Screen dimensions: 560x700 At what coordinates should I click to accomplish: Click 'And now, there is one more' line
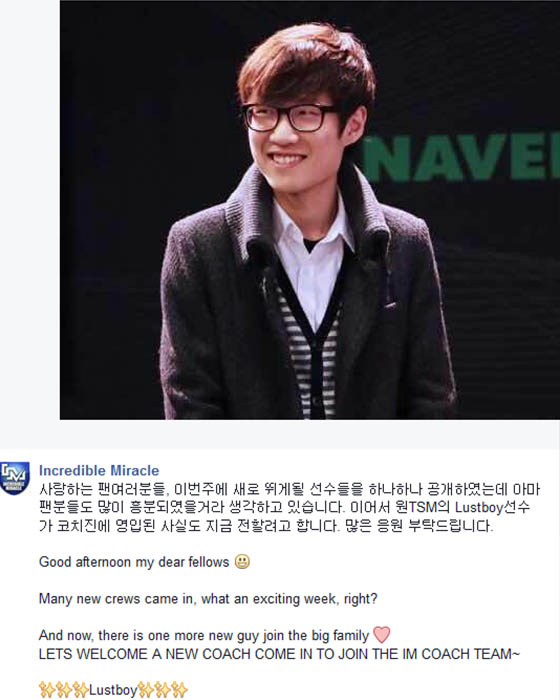click(204, 635)
